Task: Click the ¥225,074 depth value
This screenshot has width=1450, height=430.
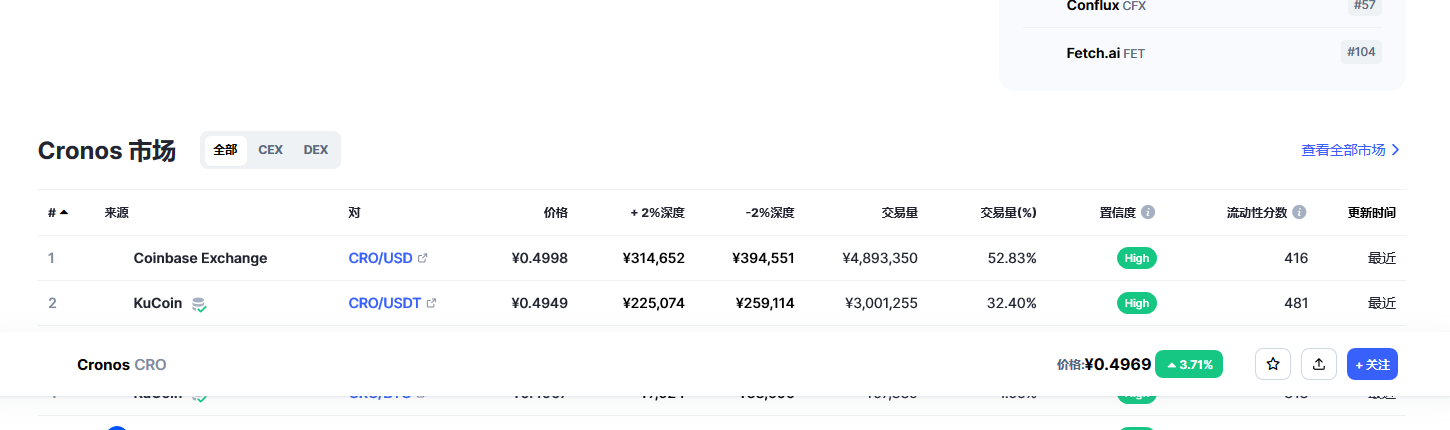Action: point(653,303)
